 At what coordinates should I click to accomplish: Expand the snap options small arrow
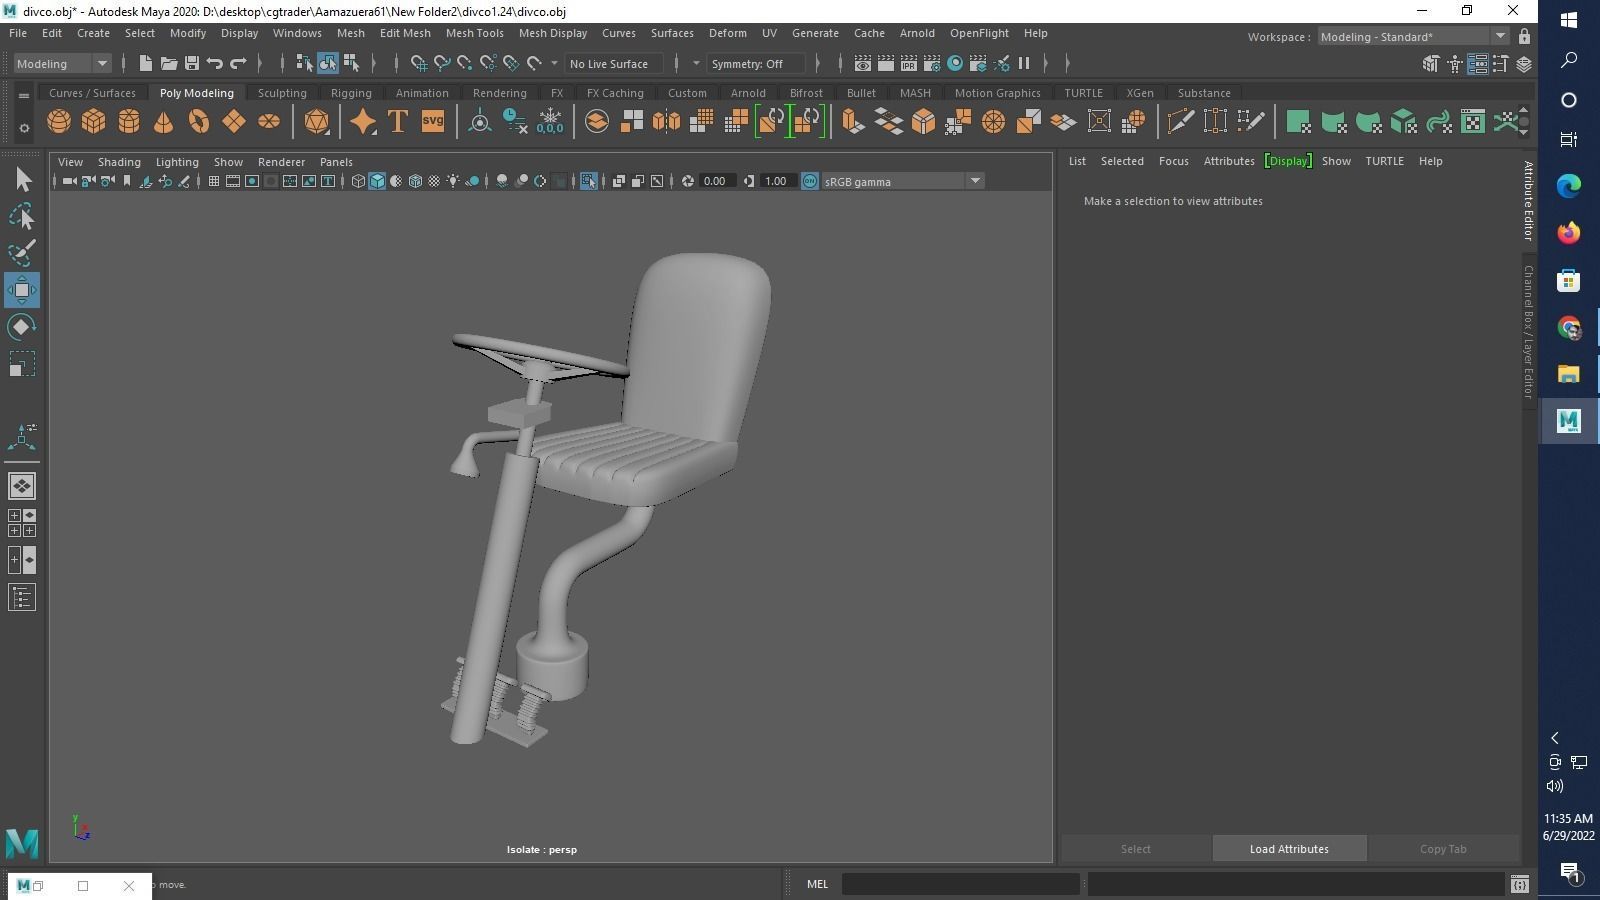pyautogui.click(x=554, y=63)
